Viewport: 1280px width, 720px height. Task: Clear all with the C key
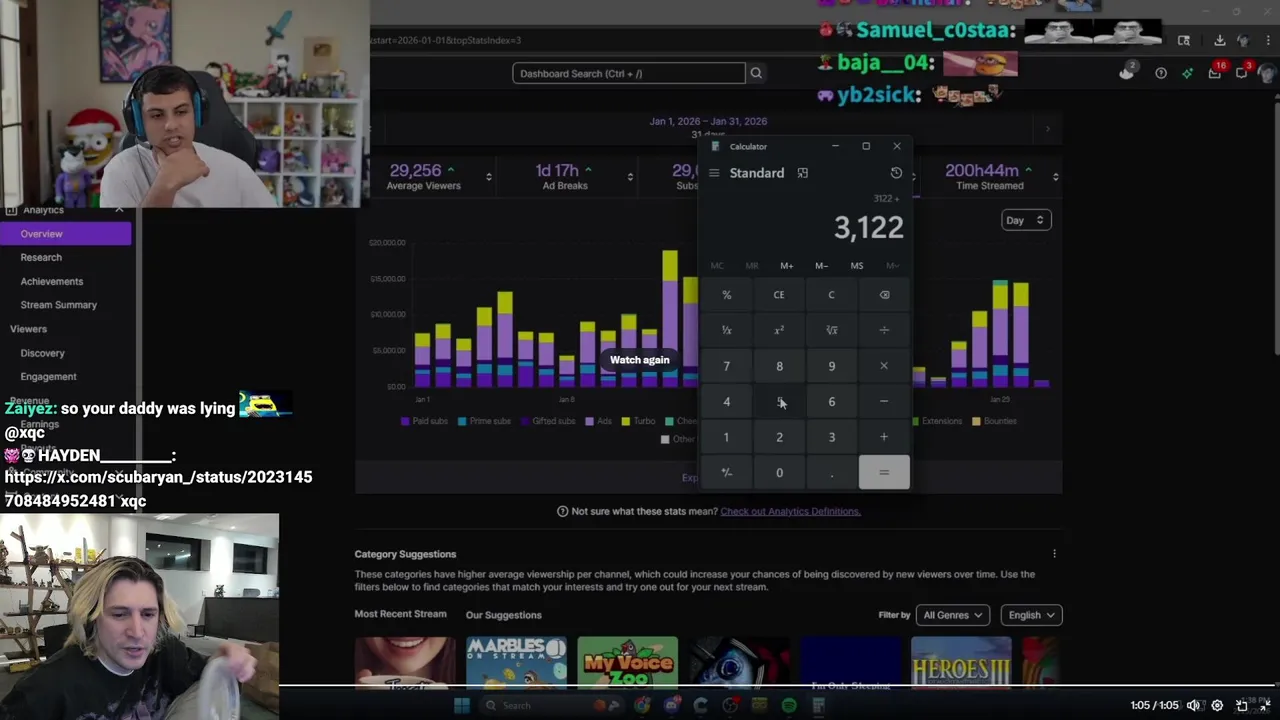831,295
